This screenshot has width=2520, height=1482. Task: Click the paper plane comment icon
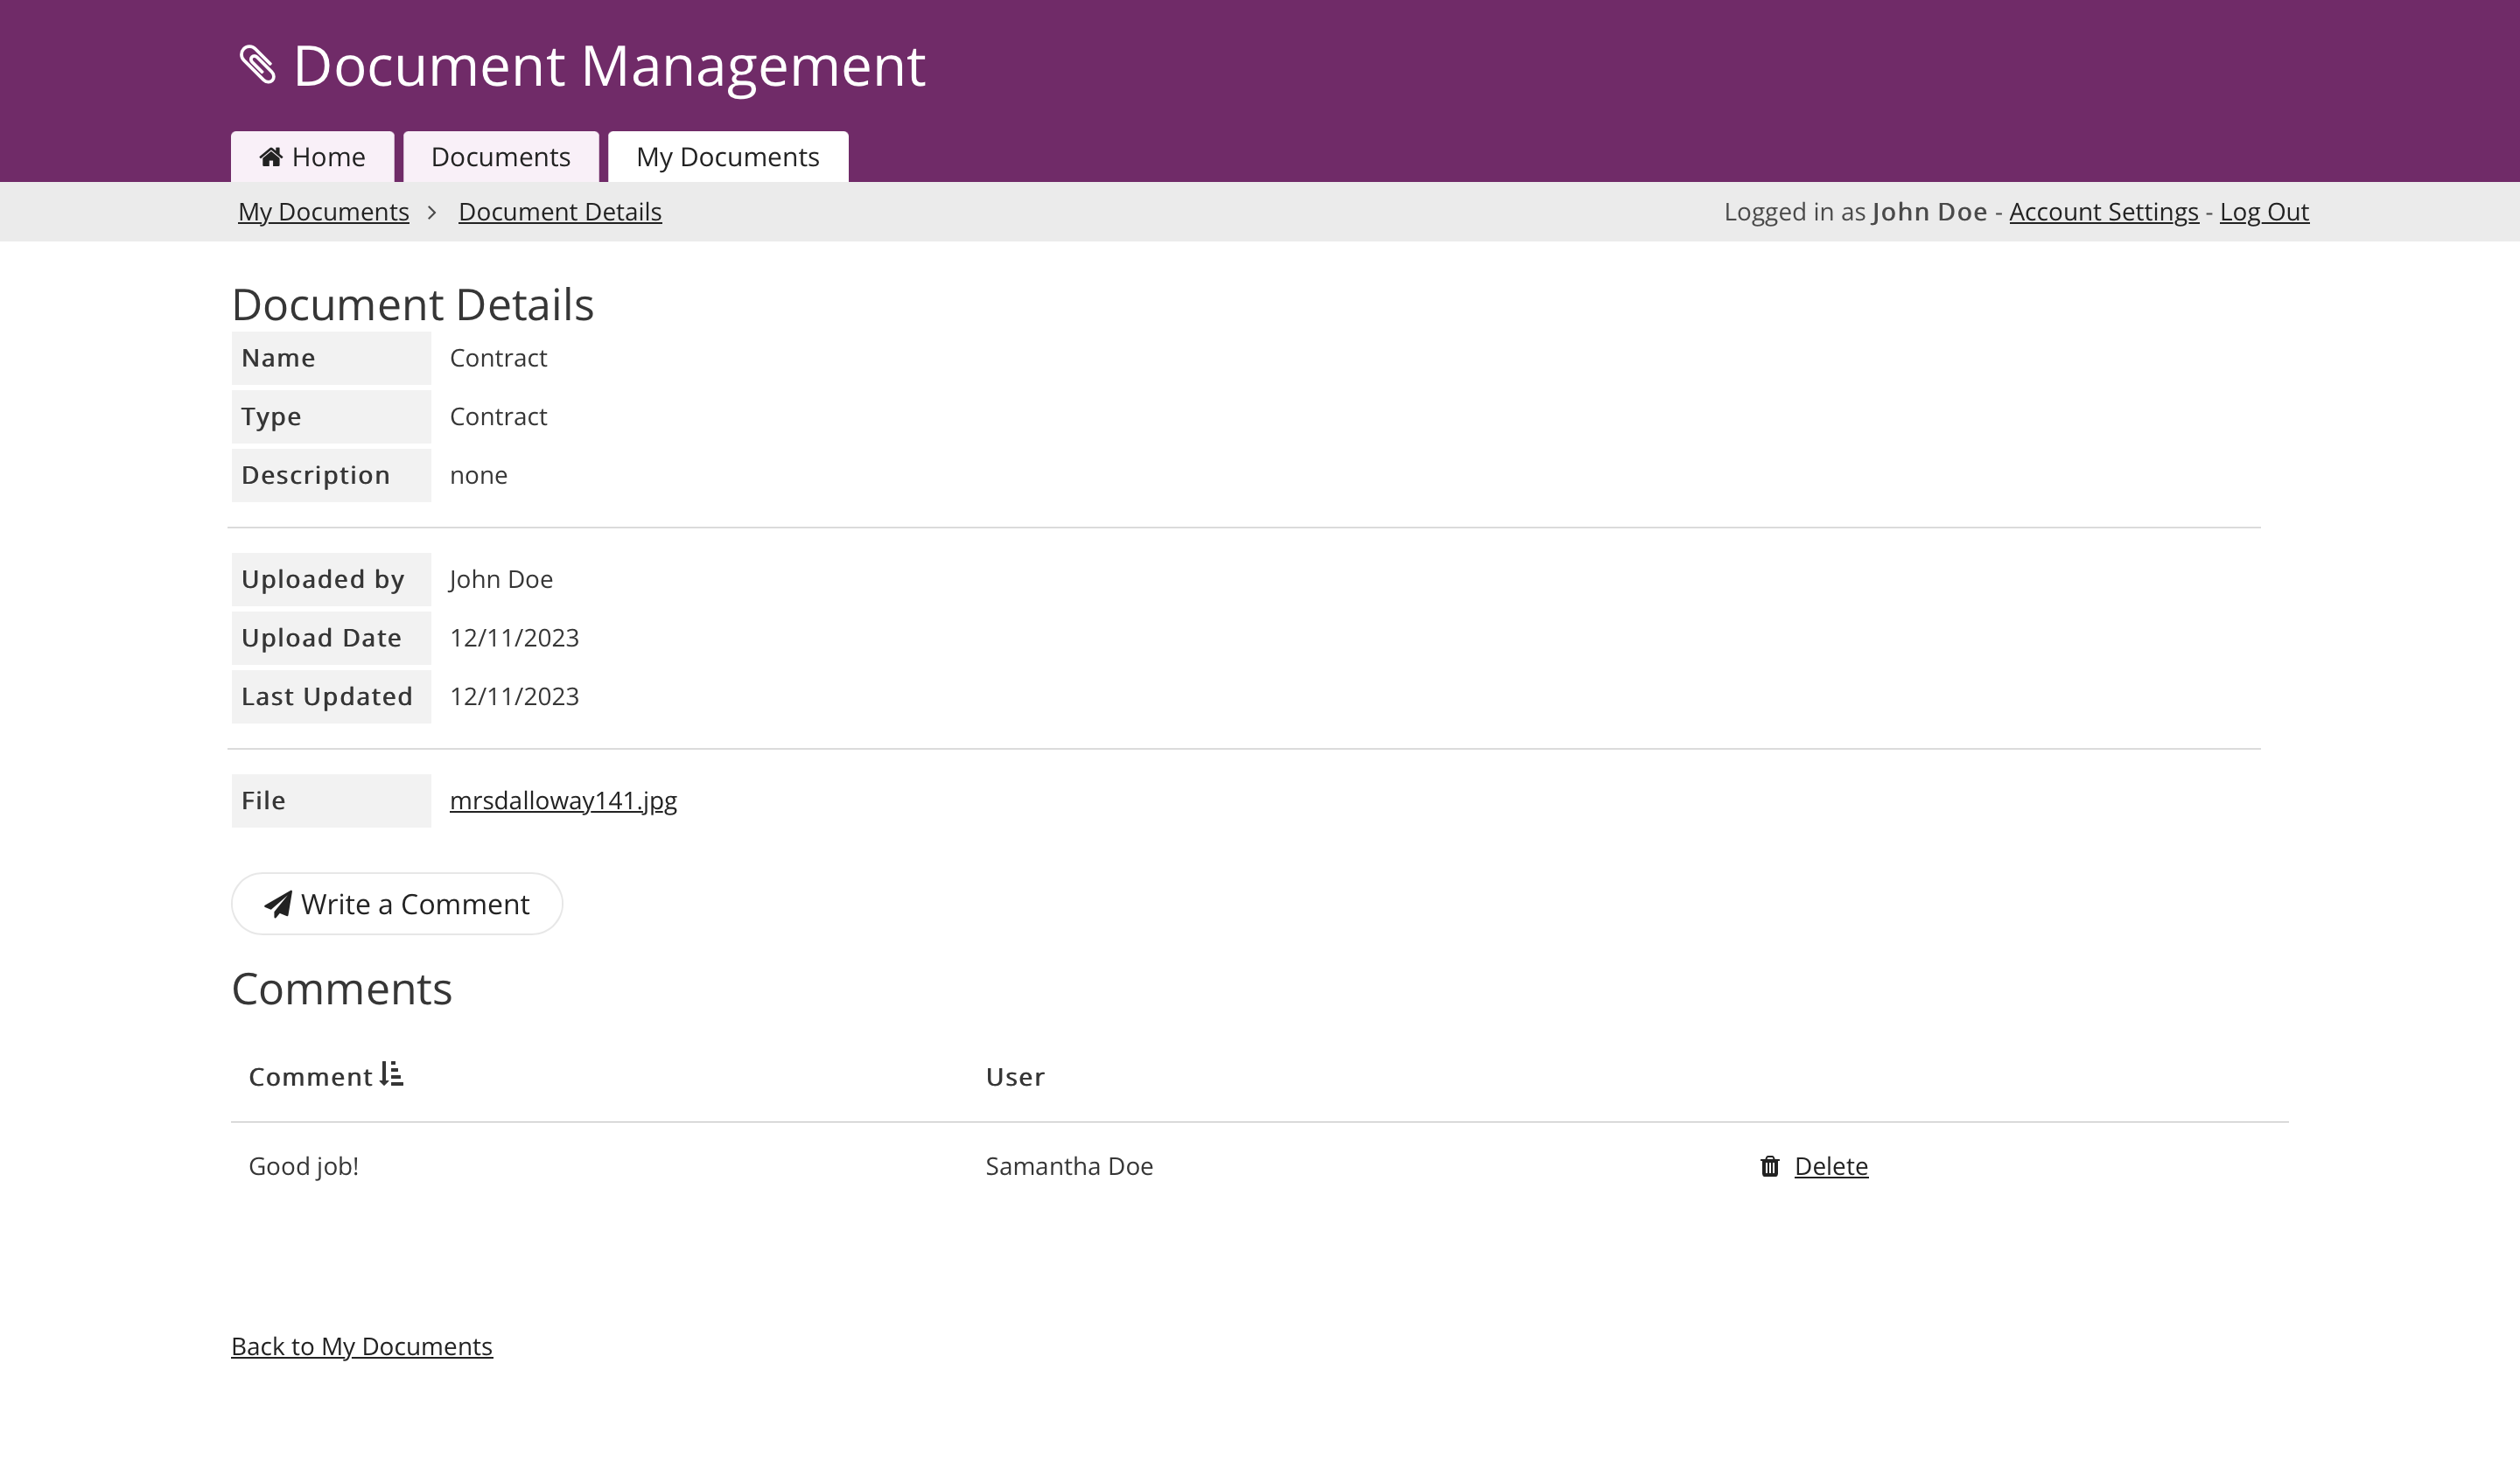coord(278,904)
